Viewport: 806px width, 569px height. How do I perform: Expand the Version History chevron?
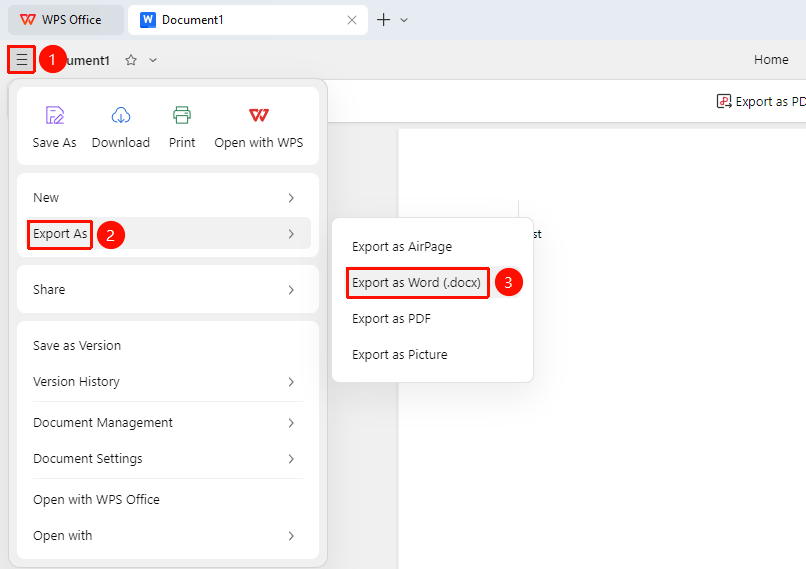click(x=291, y=382)
